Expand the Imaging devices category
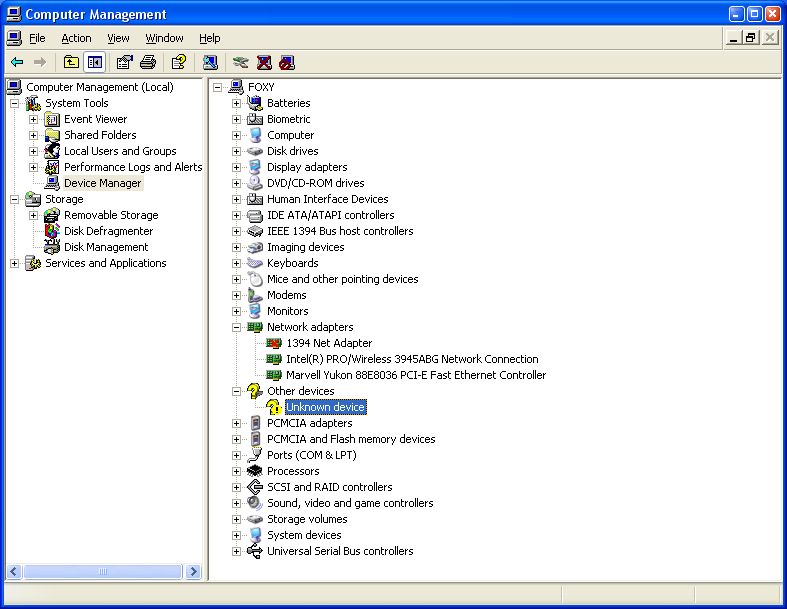This screenshot has width=787, height=609. click(x=236, y=247)
